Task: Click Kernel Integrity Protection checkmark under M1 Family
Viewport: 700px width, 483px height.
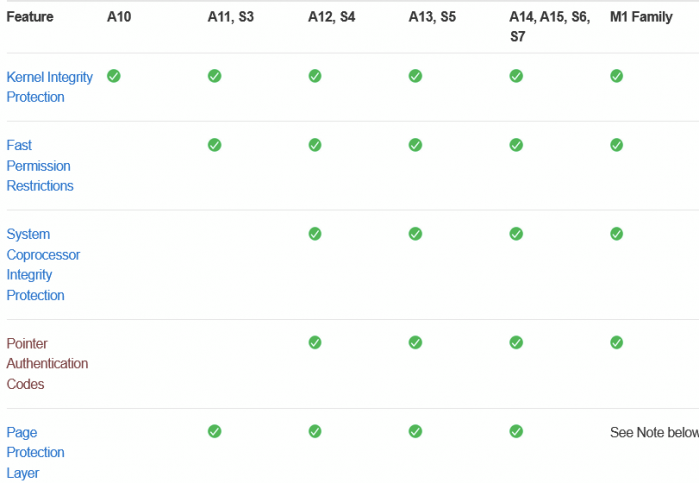Action: pyautogui.click(x=617, y=76)
